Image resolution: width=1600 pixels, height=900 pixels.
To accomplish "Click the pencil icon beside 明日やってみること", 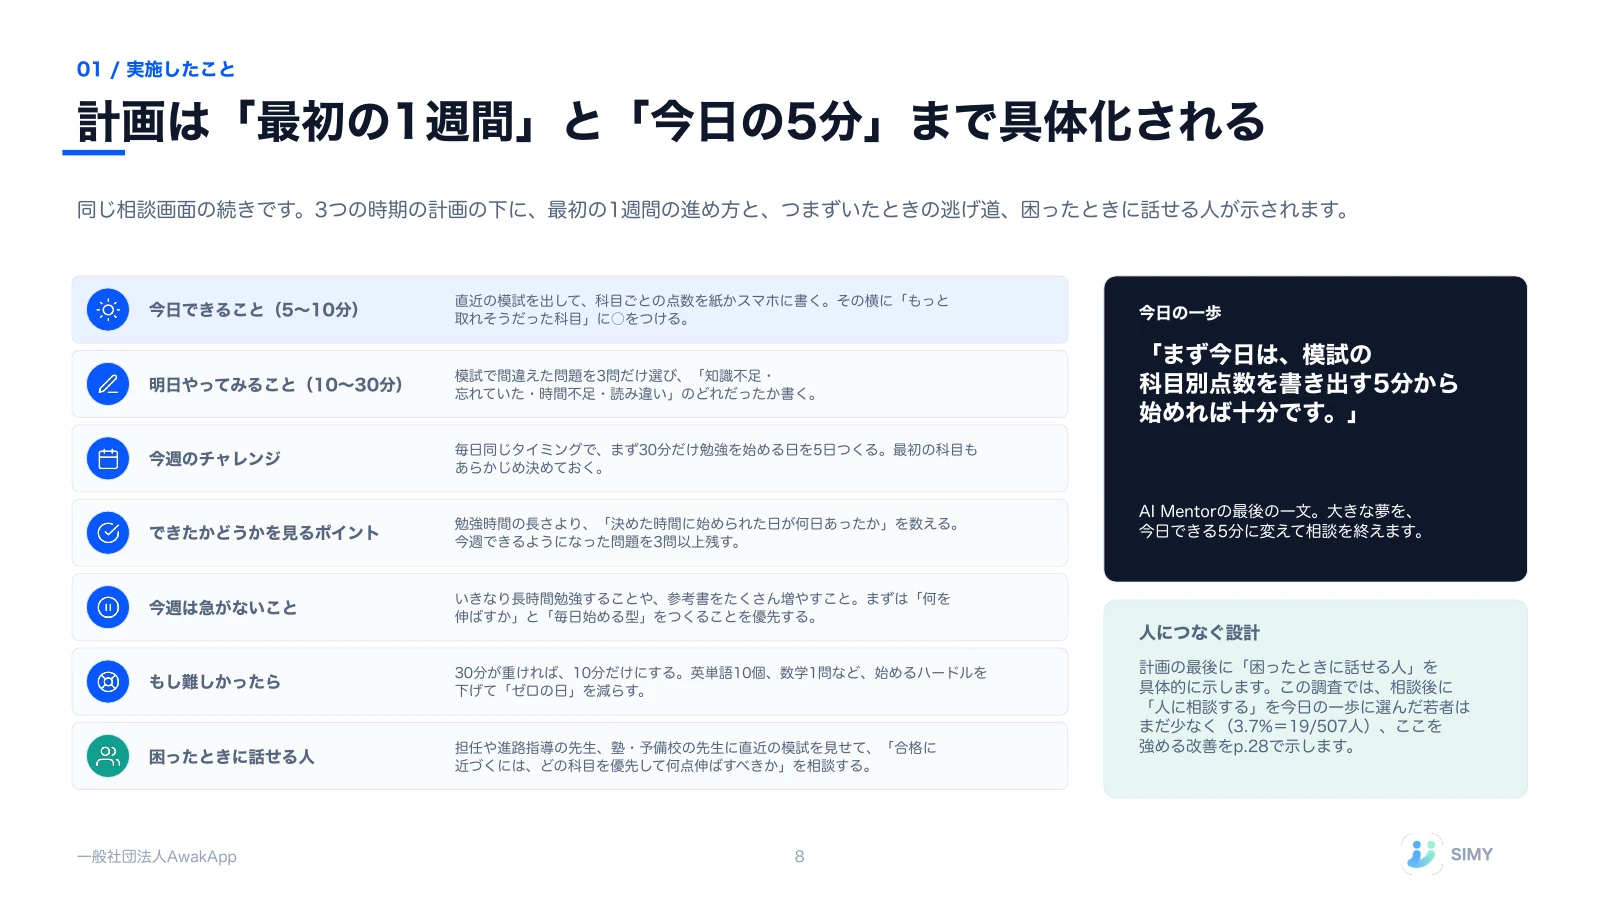I will coord(108,384).
